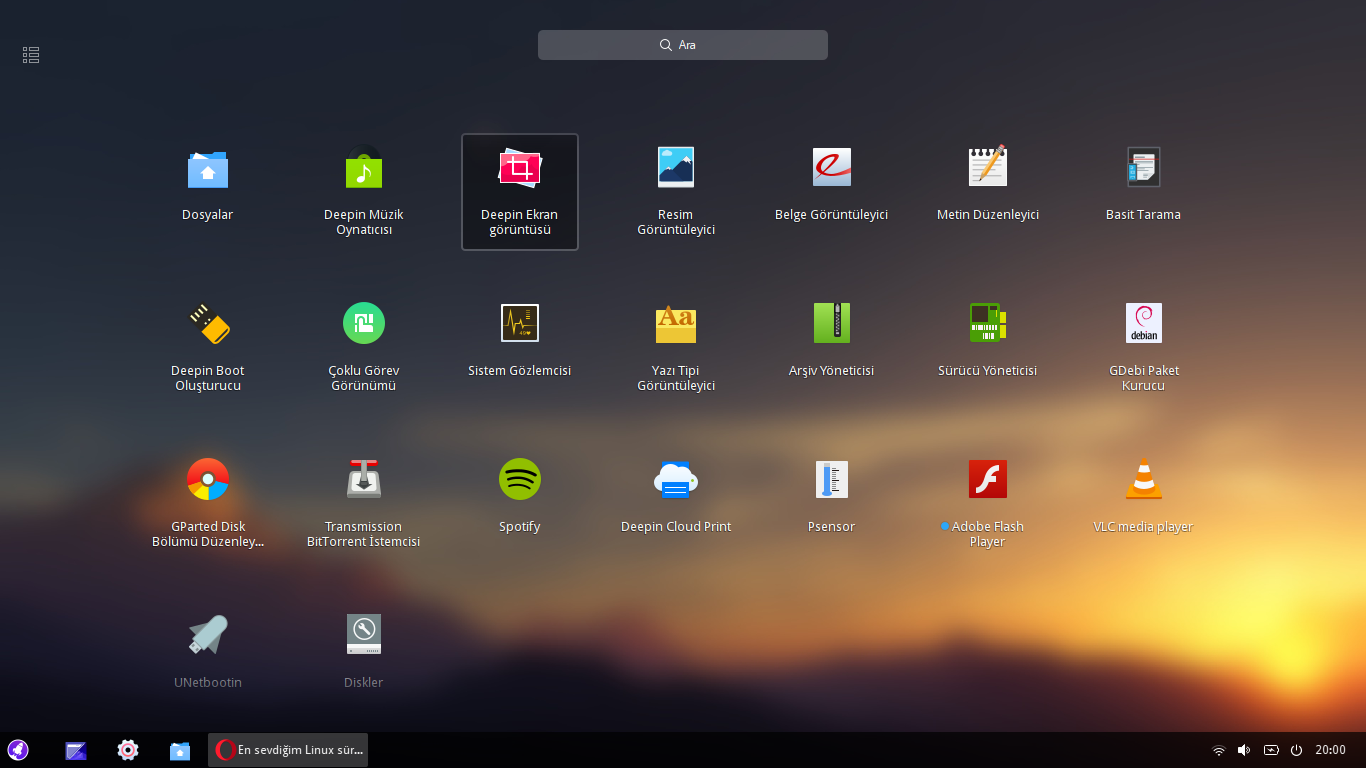Click the volume speaker tray icon

click(x=1244, y=750)
